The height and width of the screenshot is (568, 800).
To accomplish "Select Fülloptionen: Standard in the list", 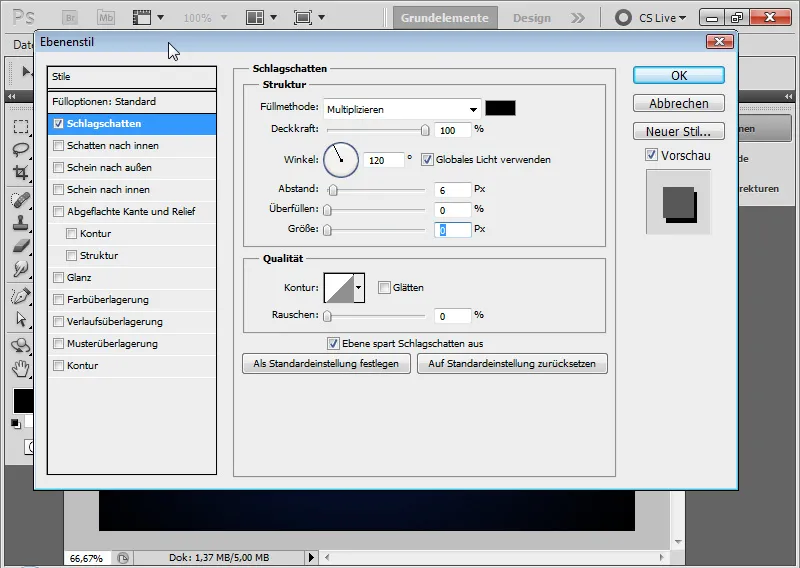I will [x=132, y=102].
